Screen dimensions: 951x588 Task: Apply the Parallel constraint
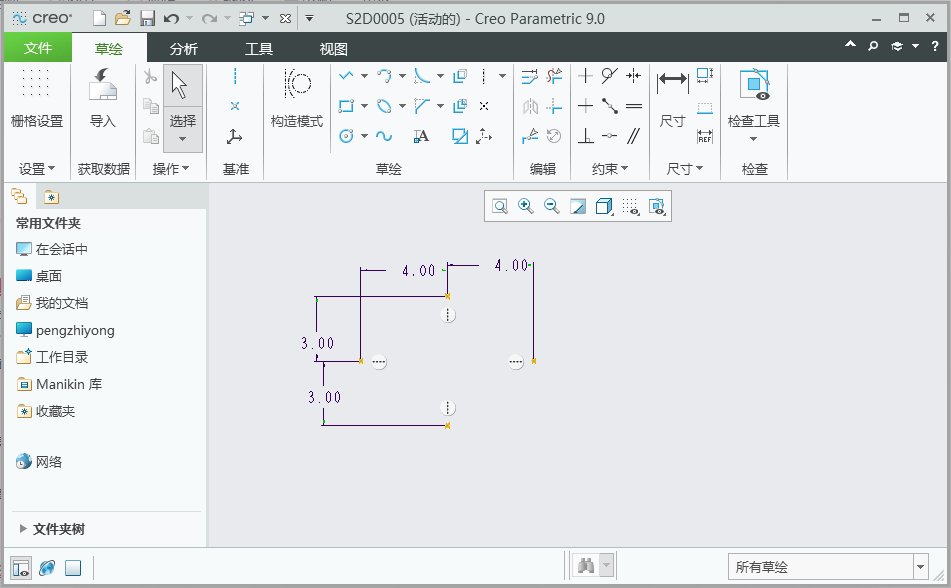click(635, 136)
